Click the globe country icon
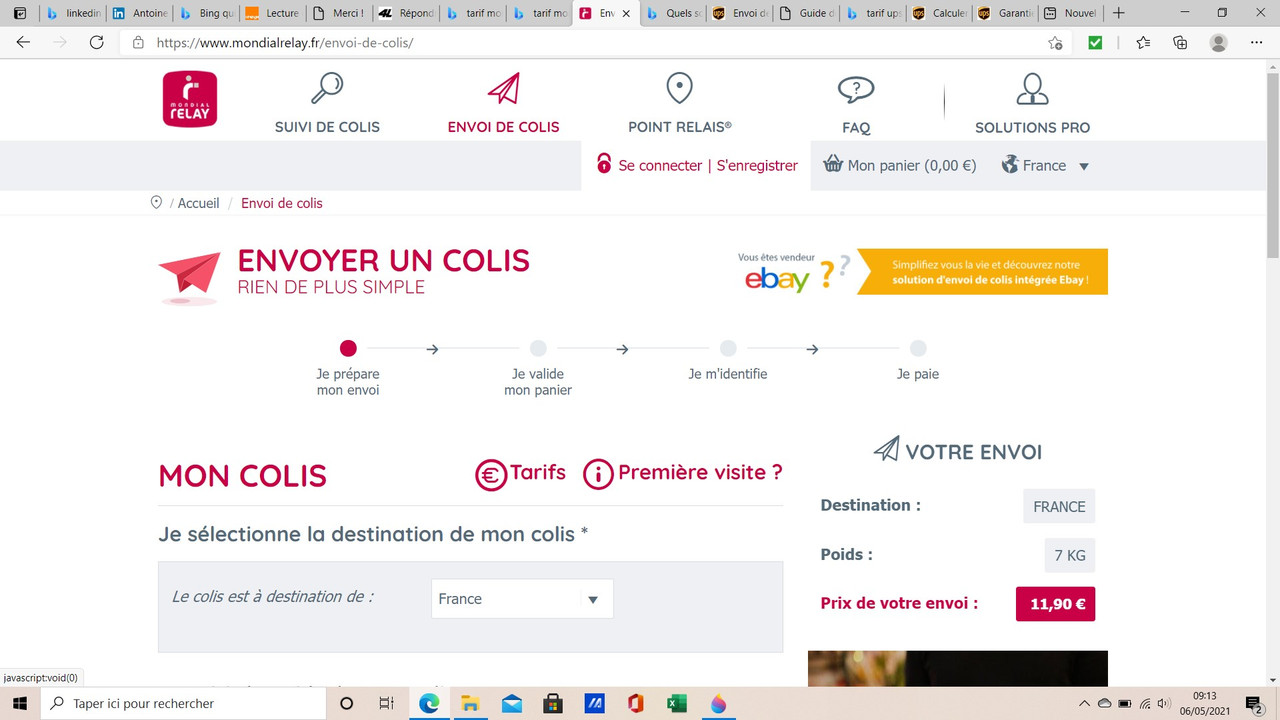The width and height of the screenshot is (1280, 720). (x=1010, y=164)
